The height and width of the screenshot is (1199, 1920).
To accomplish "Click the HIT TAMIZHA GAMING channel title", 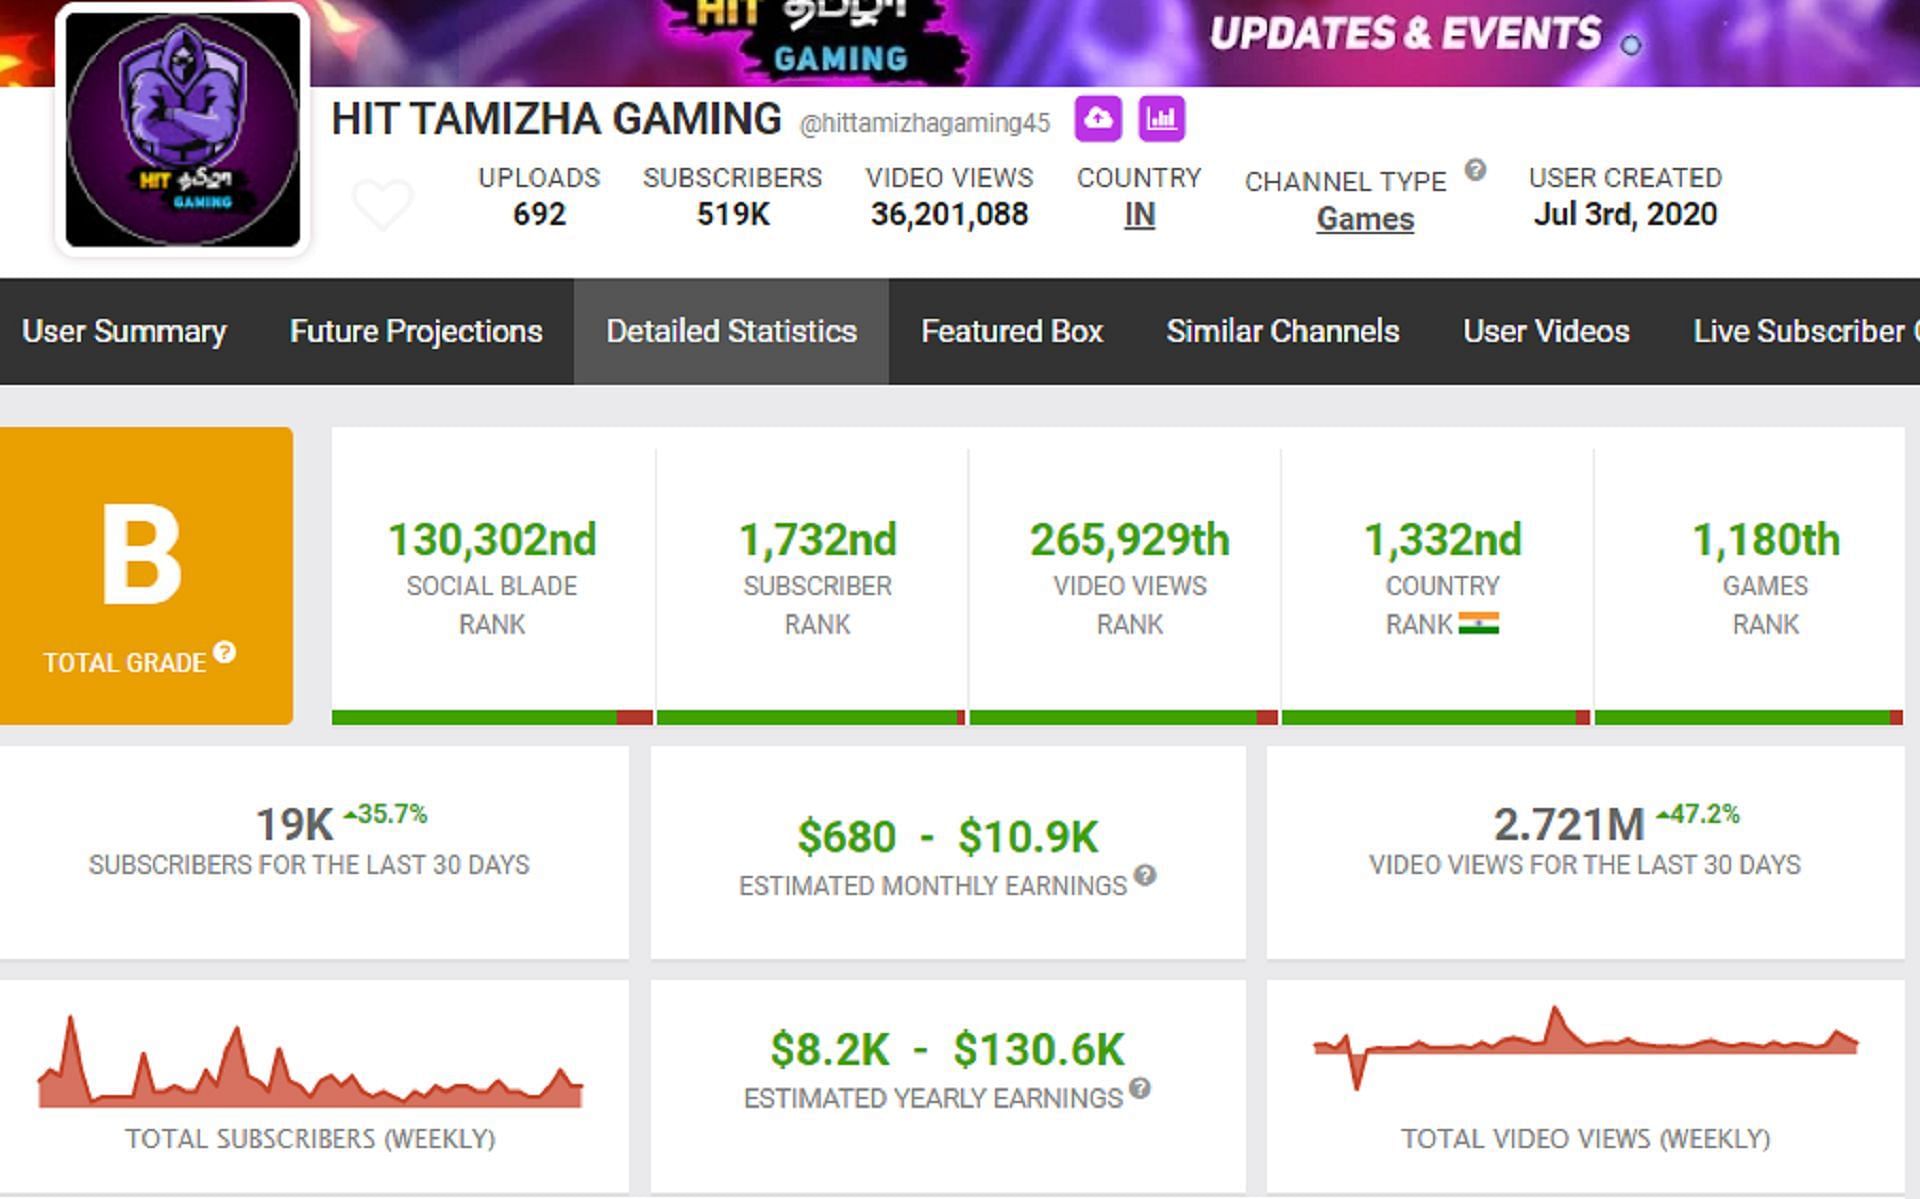I will coord(556,119).
